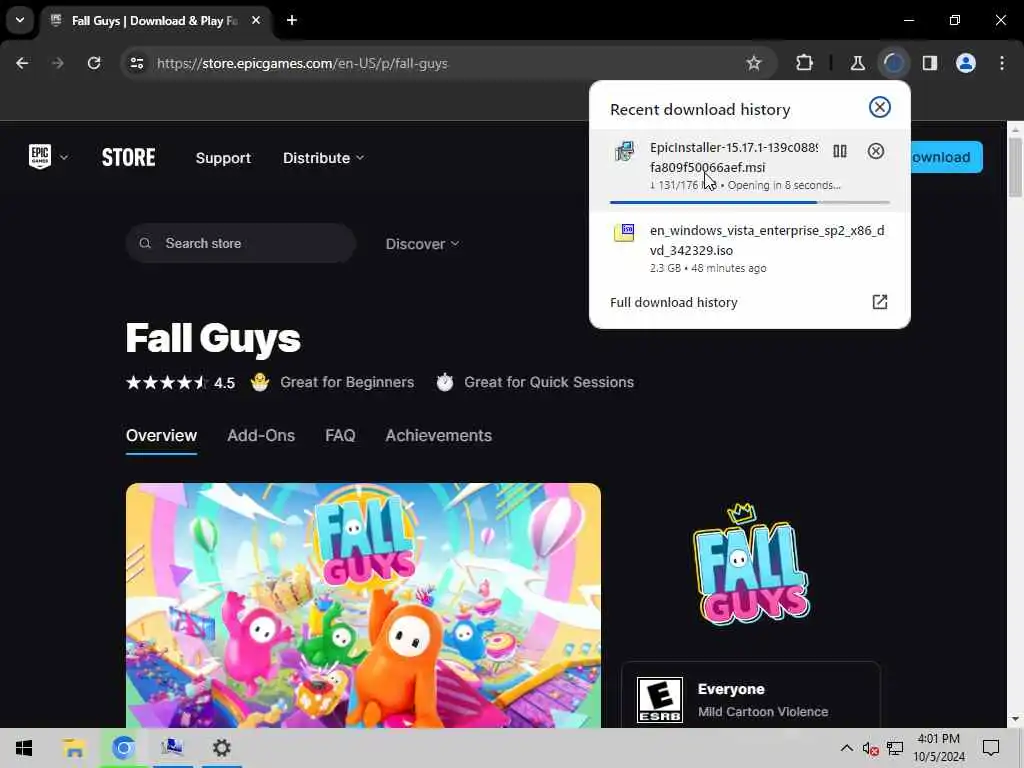Expand the Epic Games logo dropdown chevron
The width and height of the screenshot is (1024, 768).
pyautogui.click(x=64, y=157)
